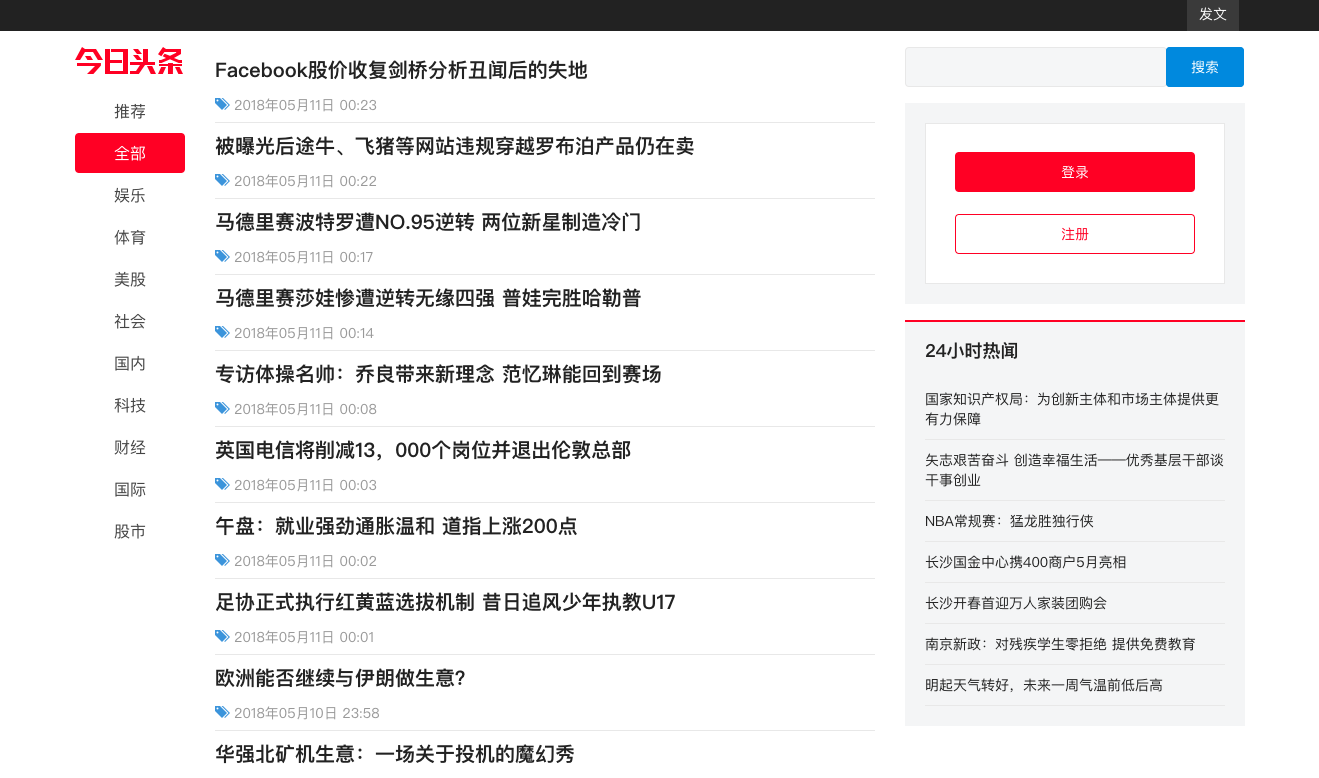
Task: Open article 欧洲能否继续与伊朗做生意?
Action: pyautogui.click(x=341, y=678)
